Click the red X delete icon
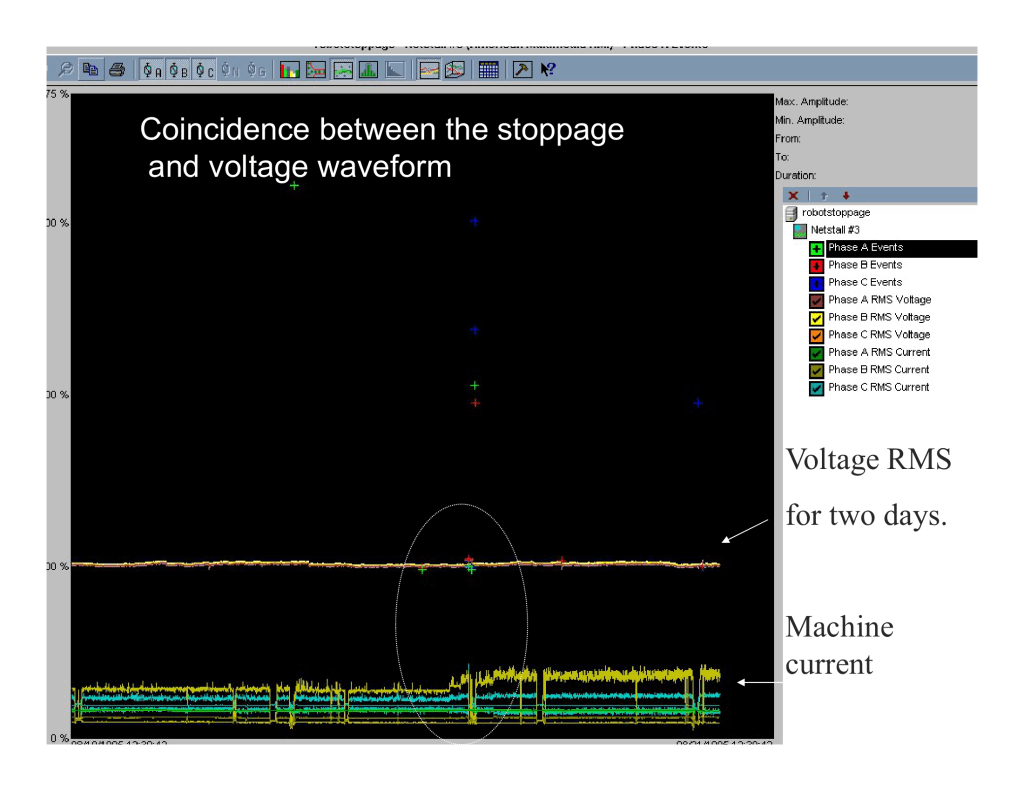Viewport: 1024px width, 791px height. point(793,196)
